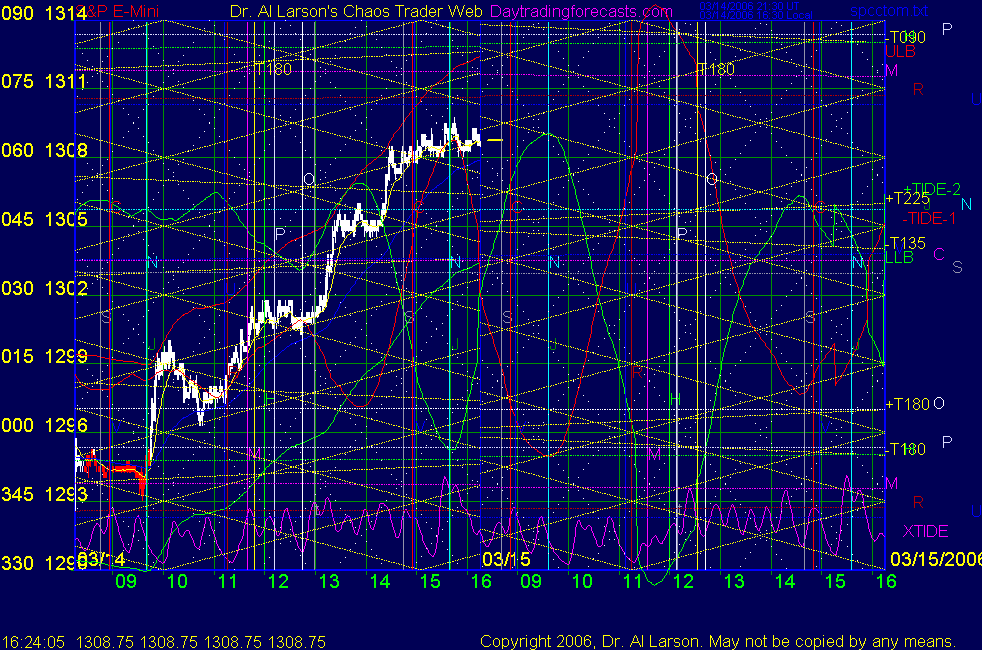Screen dimensions: 982x650
Task: Select the "+T225" level label
Action: click(907, 199)
